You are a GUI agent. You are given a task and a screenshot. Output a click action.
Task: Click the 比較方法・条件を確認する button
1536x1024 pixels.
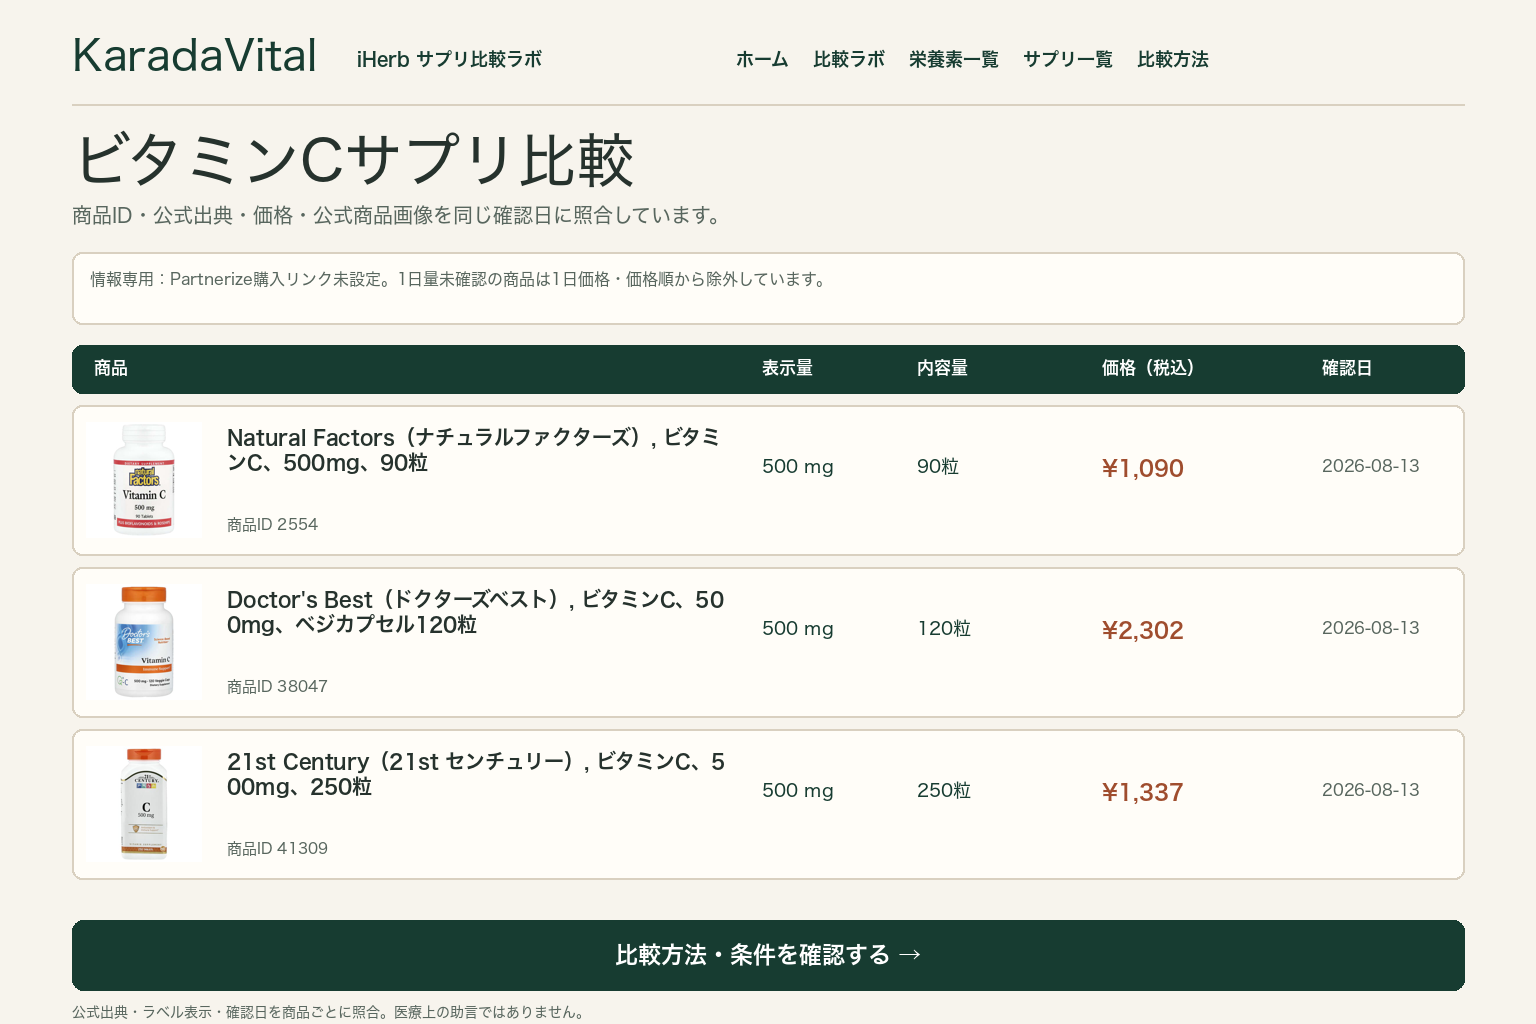click(x=768, y=955)
